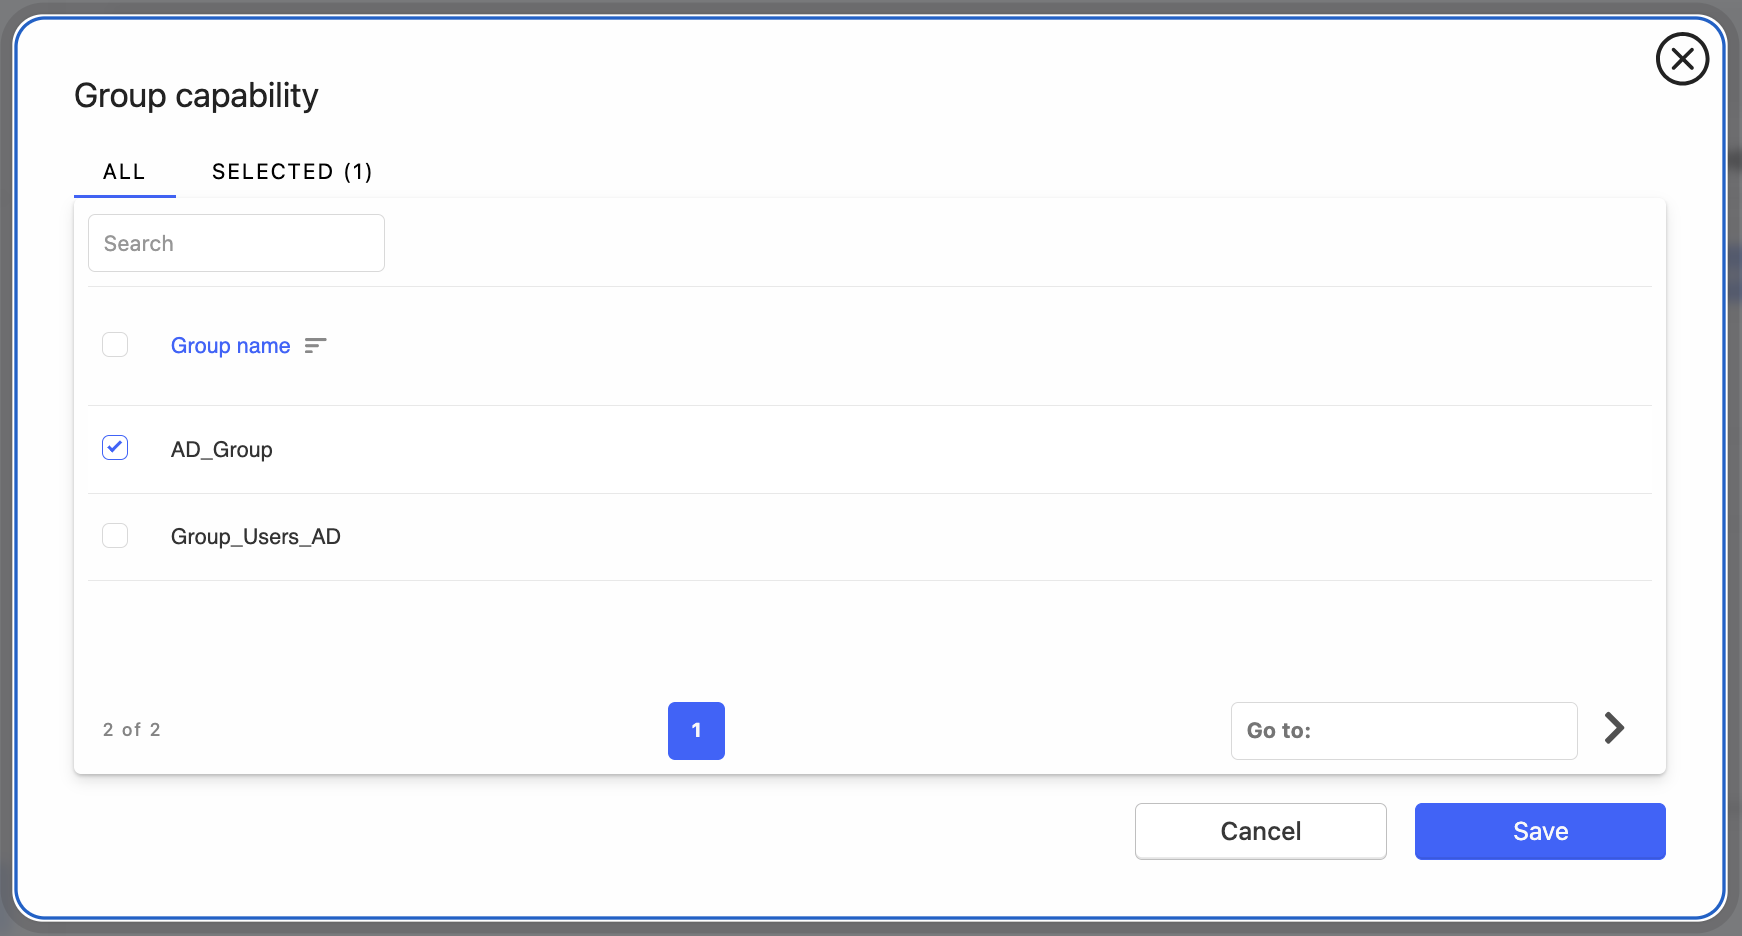The height and width of the screenshot is (936, 1742).
Task: Close the Group capability dialog
Action: (1682, 59)
